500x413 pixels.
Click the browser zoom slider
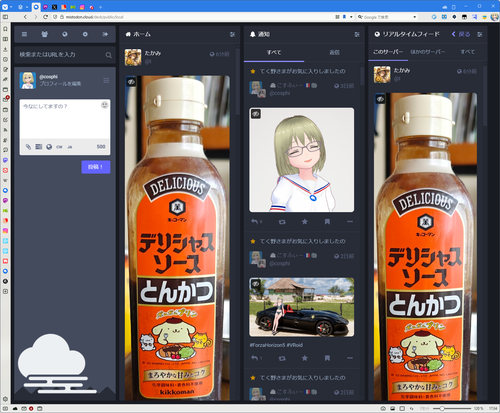452,408
